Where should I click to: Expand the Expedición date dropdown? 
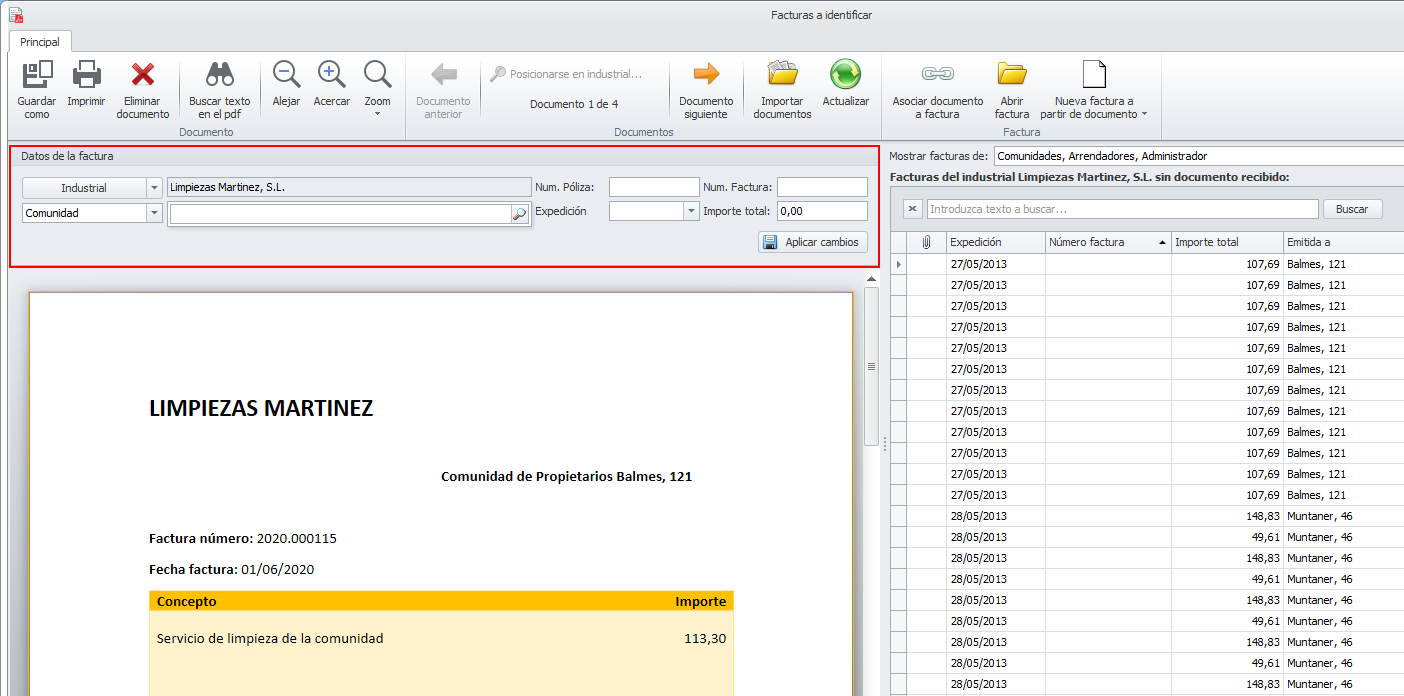691,212
